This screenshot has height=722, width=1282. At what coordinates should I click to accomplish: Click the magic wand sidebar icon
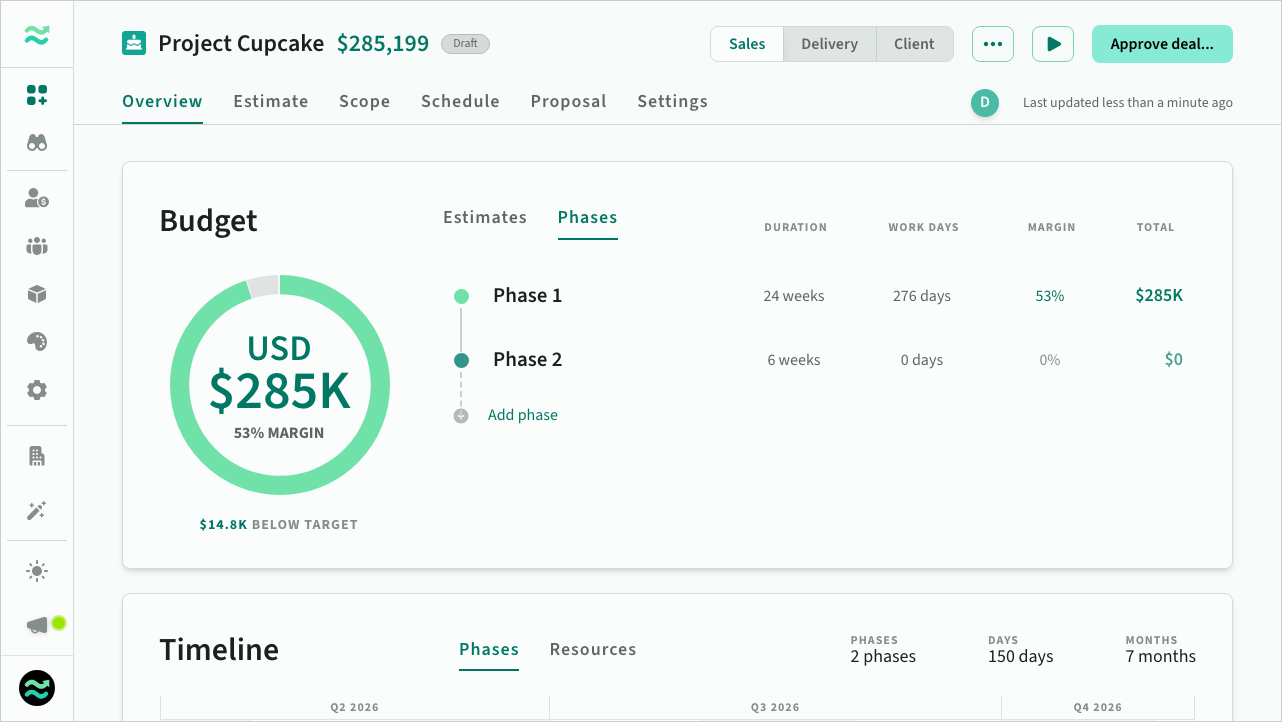point(37,511)
